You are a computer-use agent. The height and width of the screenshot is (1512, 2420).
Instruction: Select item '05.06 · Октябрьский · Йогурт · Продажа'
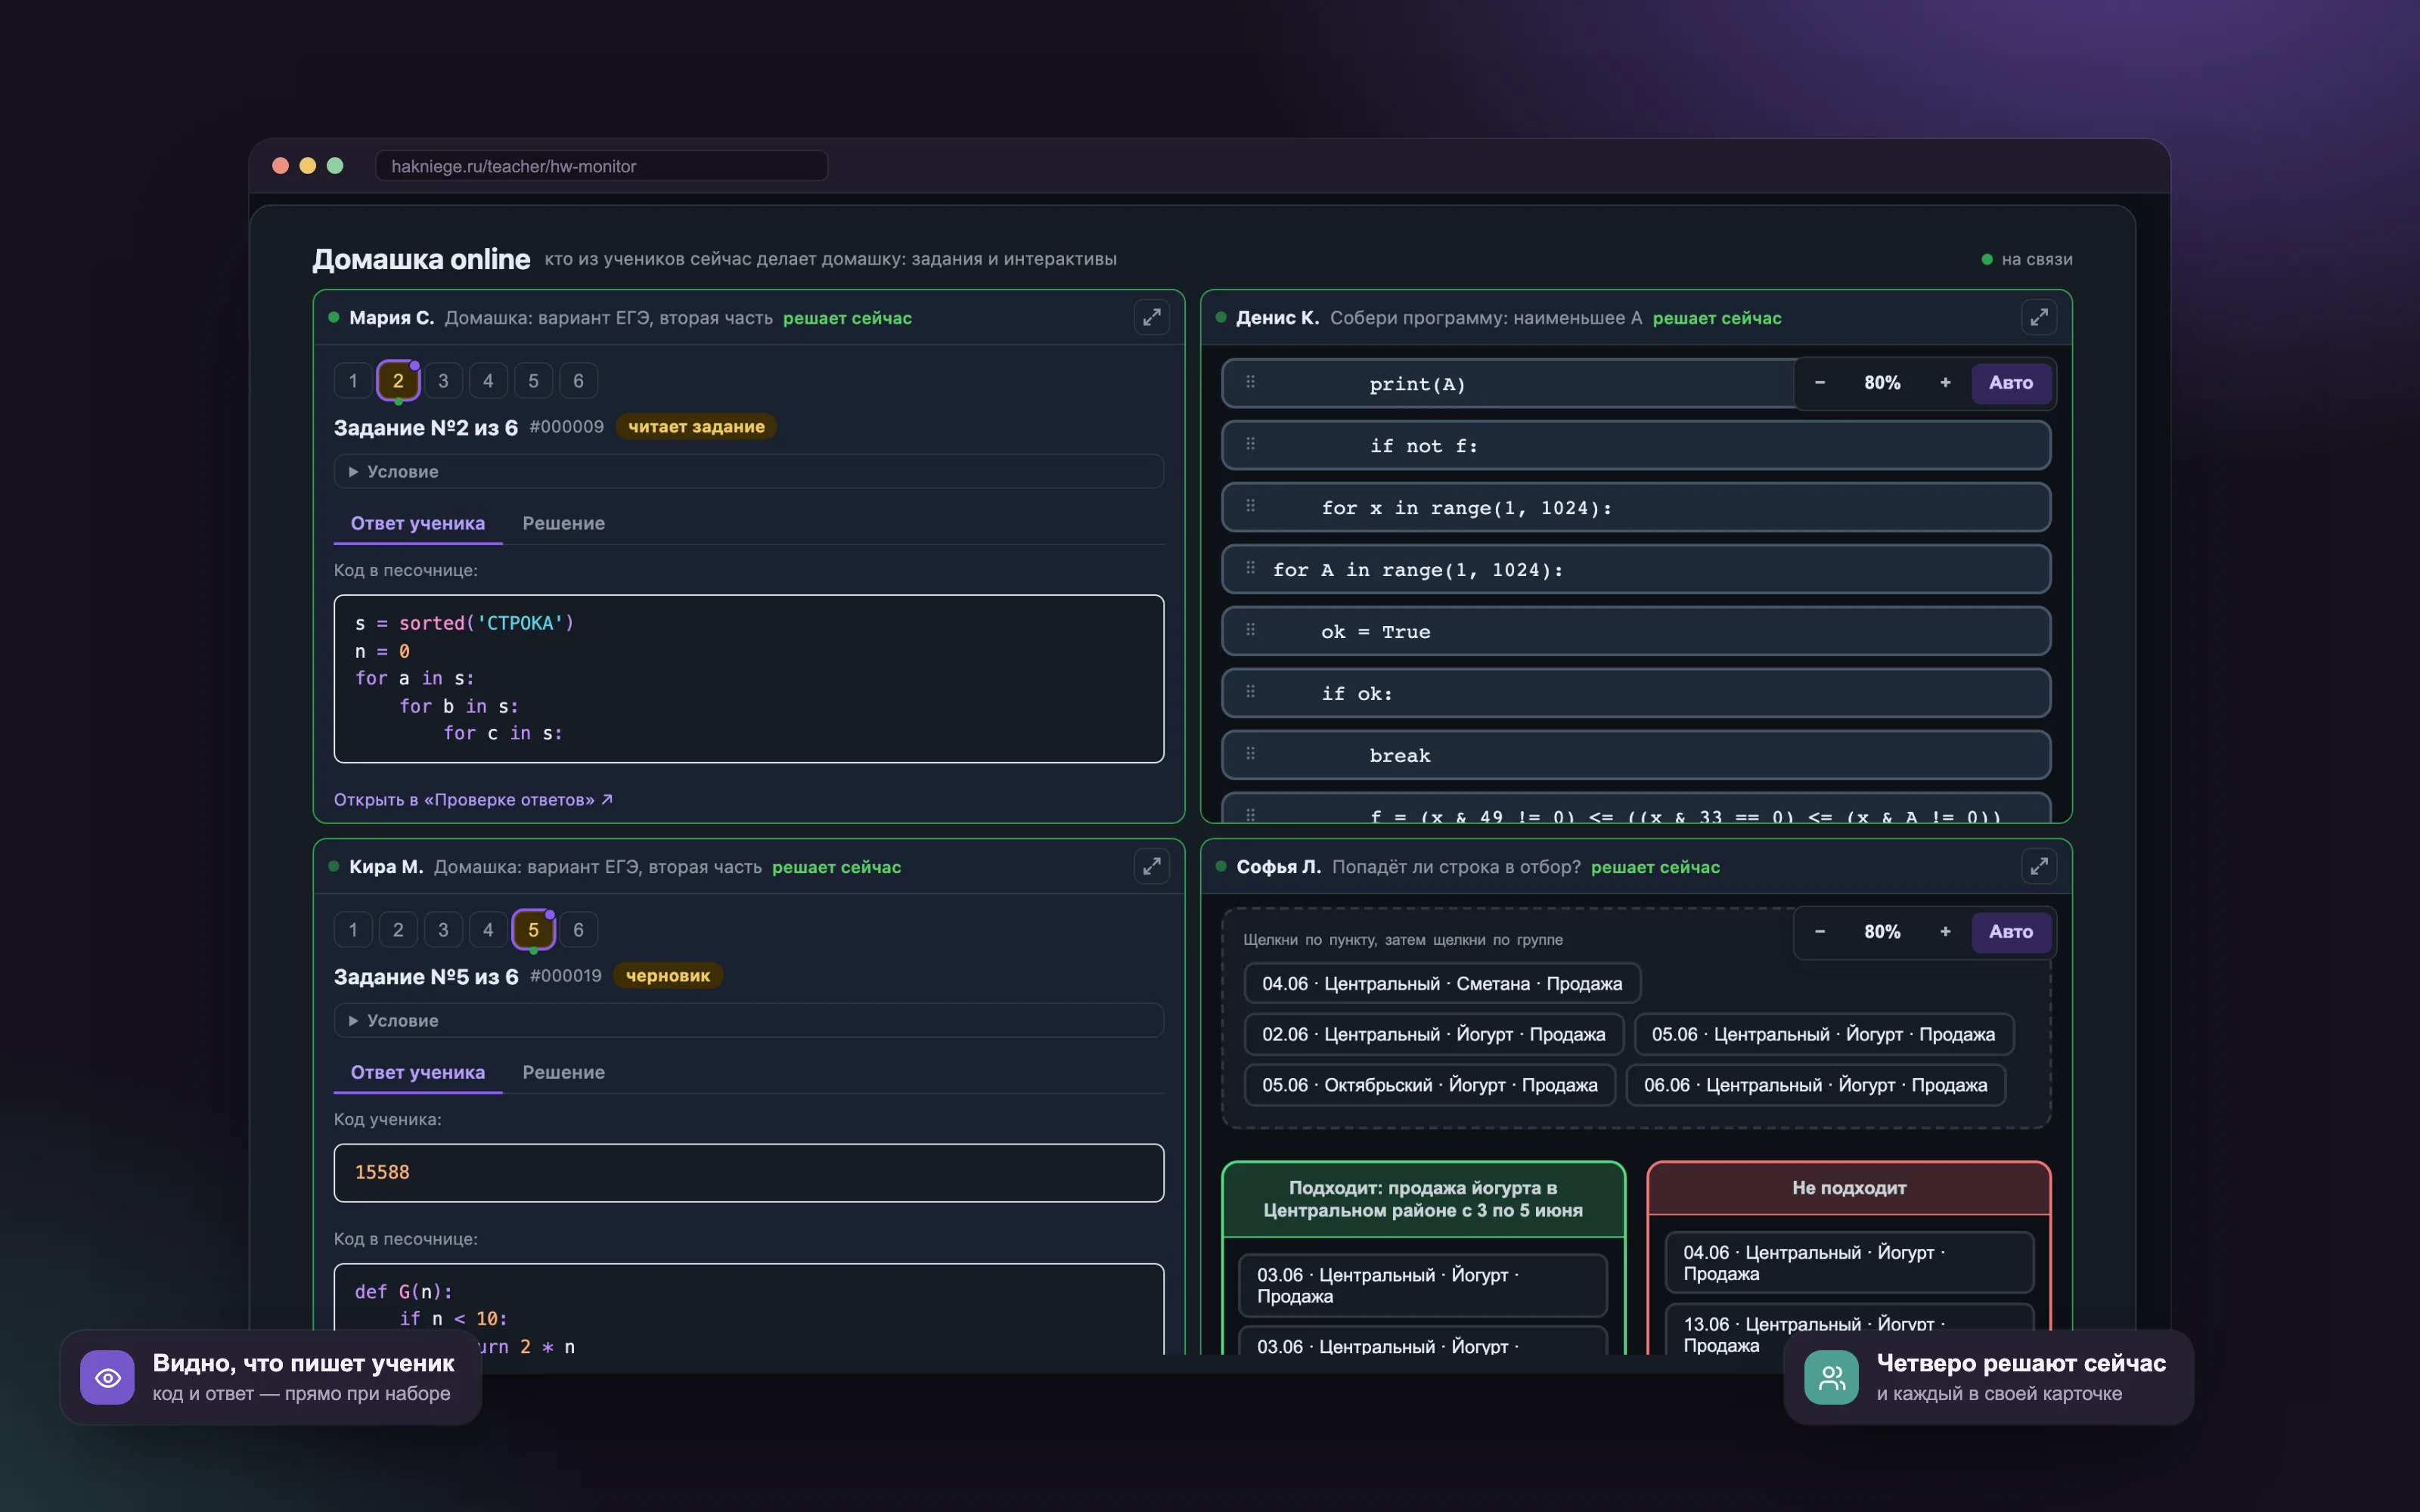point(1430,1085)
